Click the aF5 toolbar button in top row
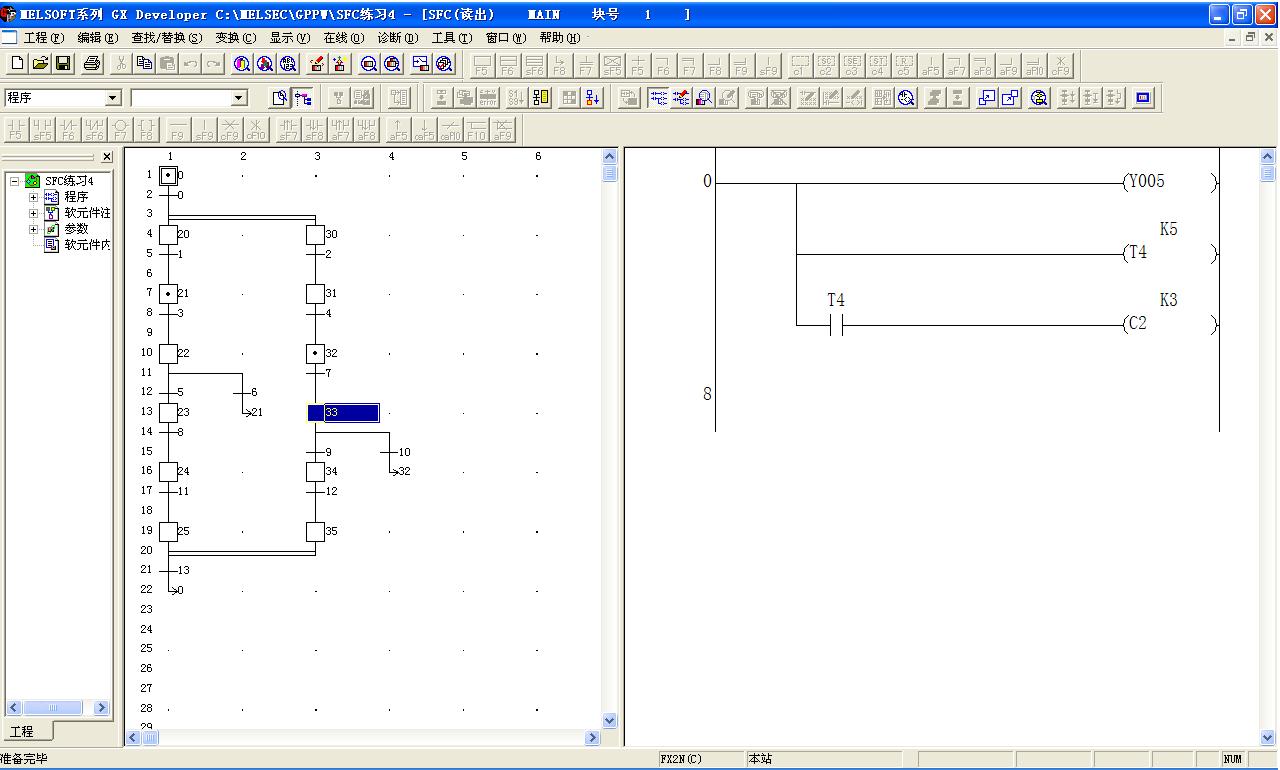The image size is (1280, 770). [930, 66]
